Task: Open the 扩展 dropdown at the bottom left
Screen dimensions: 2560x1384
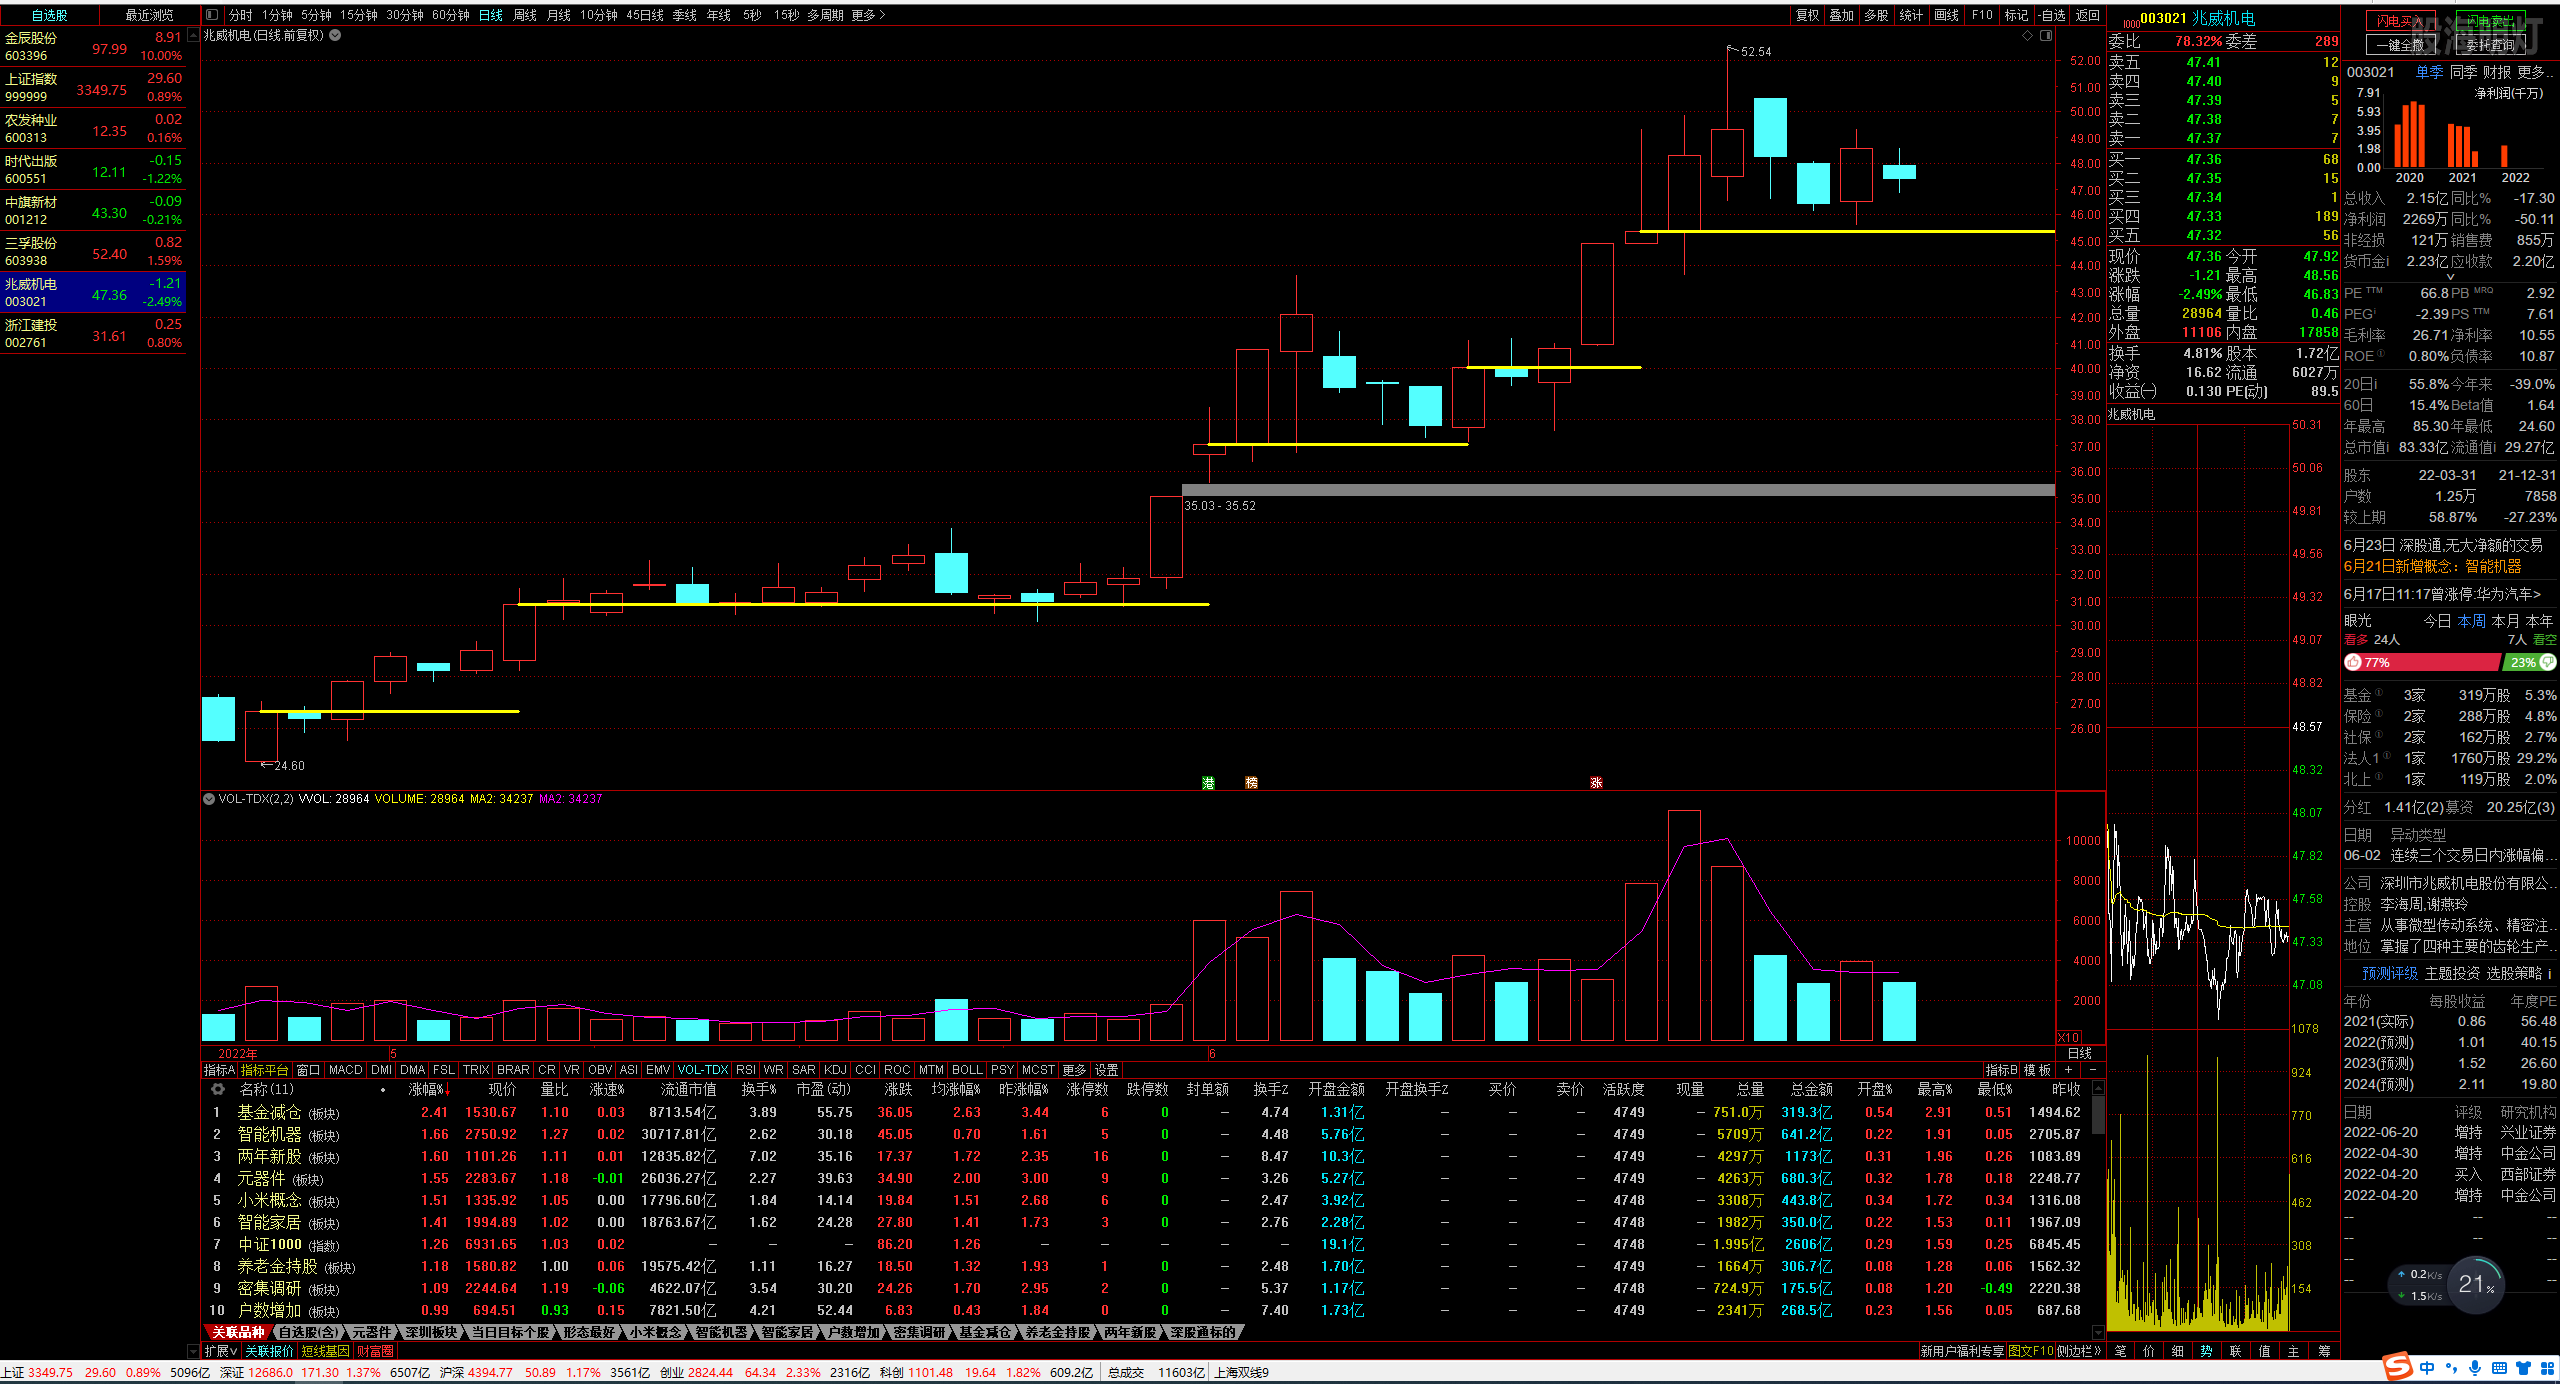Action: [220, 1351]
